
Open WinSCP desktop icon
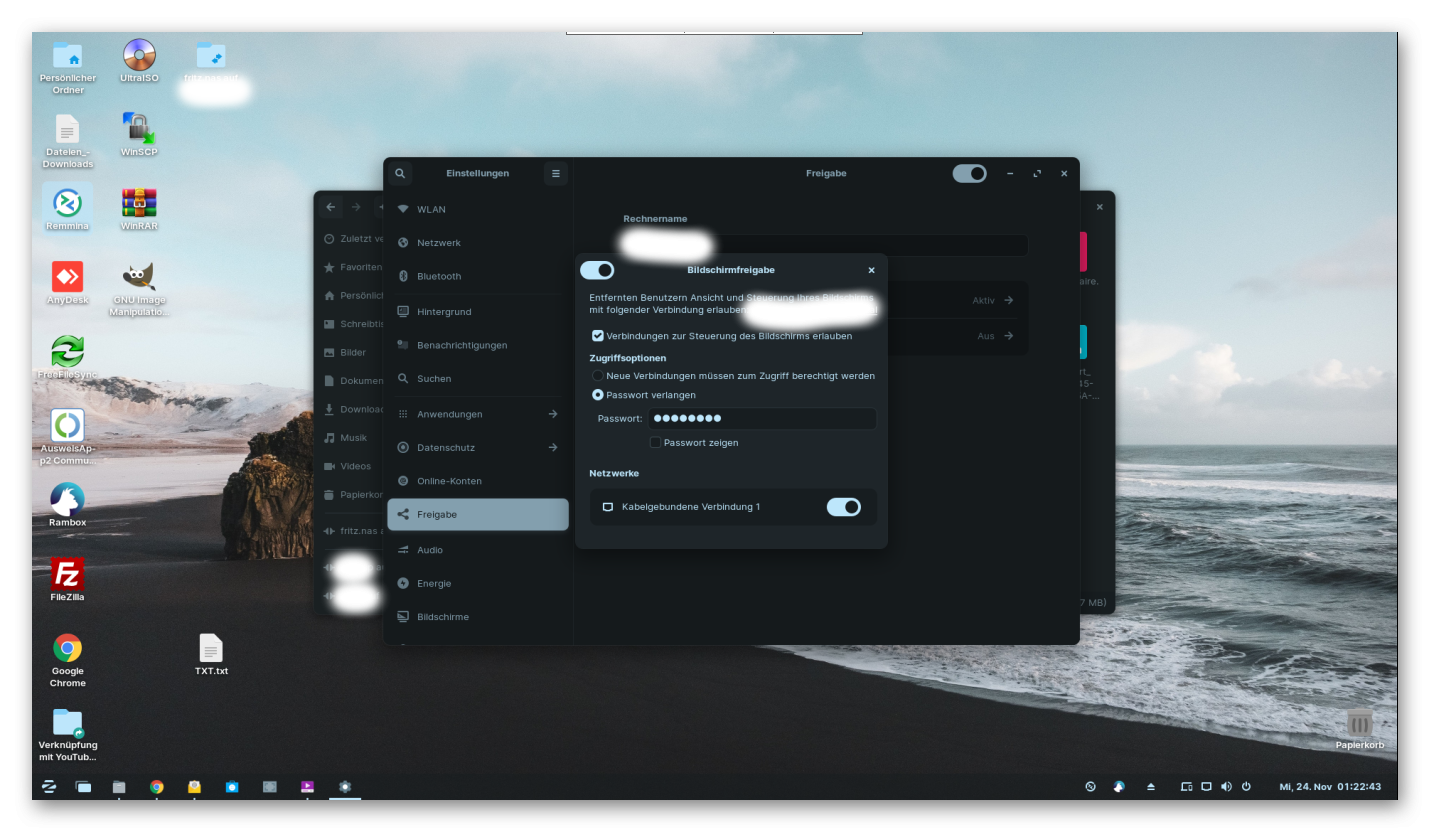139,134
